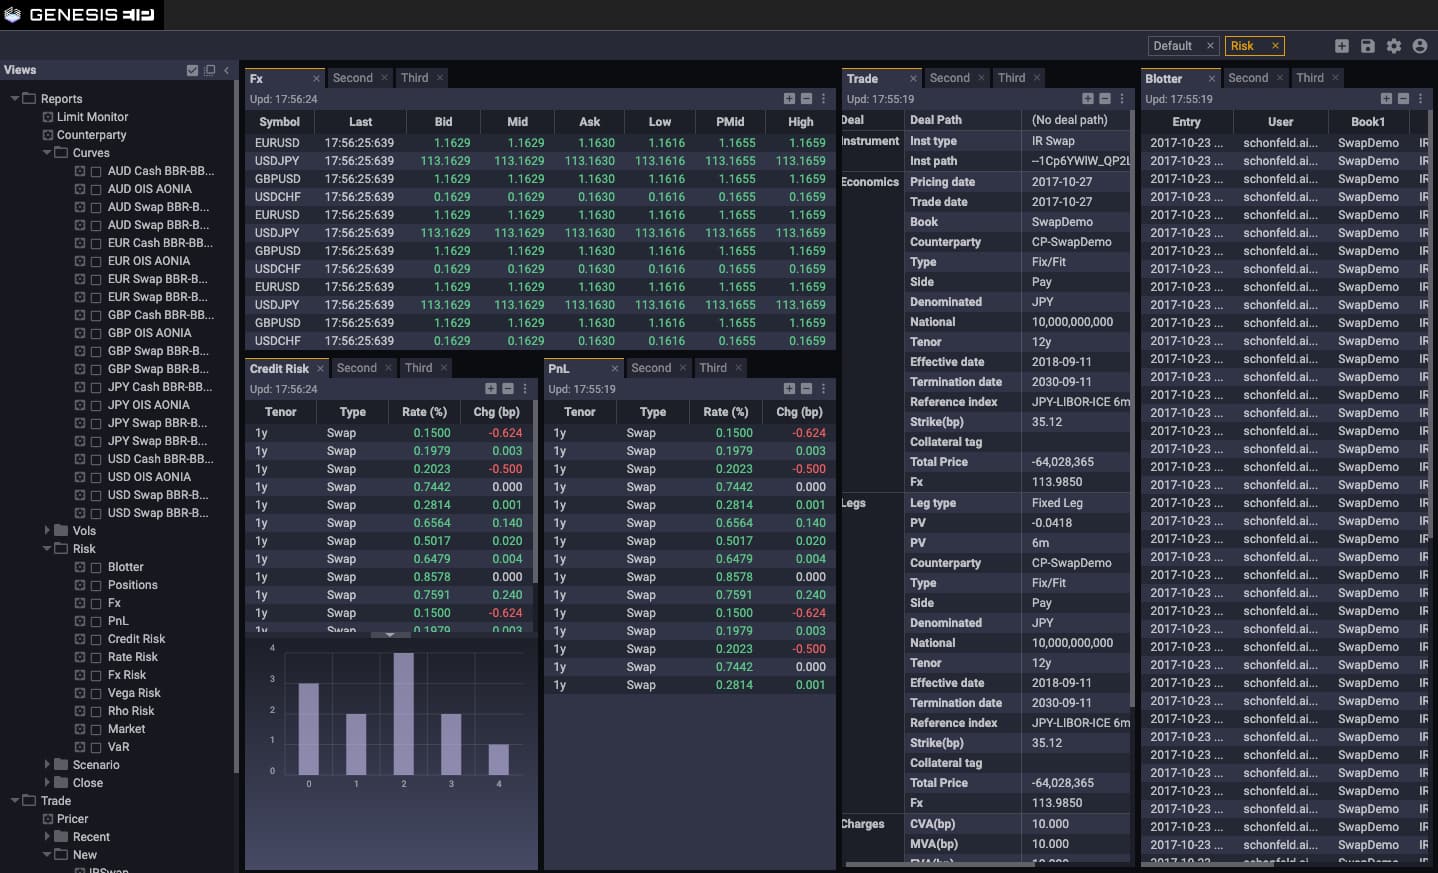Click the add layout plus icon in top toolbar
The width and height of the screenshot is (1438, 873).
pyautogui.click(x=1342, y=46)
